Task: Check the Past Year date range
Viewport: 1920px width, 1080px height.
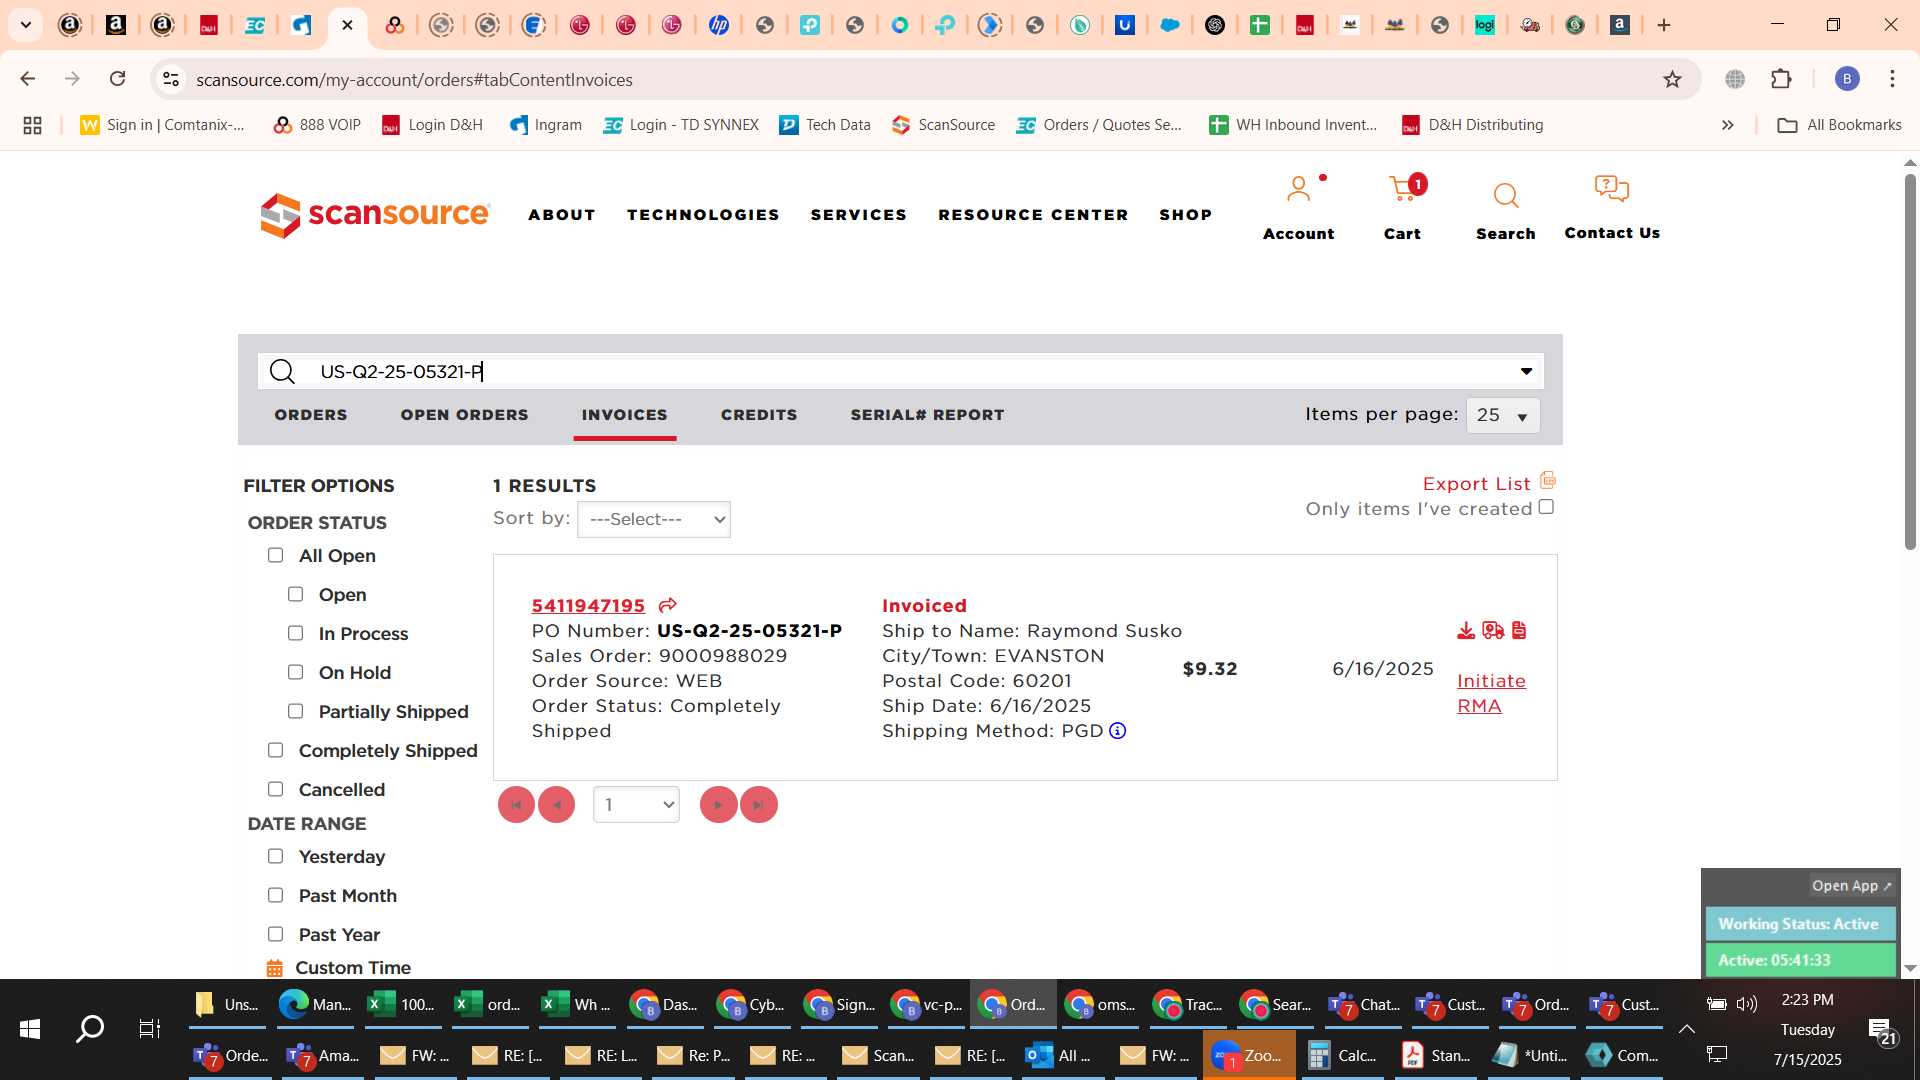Action: [x=275, y=934]
